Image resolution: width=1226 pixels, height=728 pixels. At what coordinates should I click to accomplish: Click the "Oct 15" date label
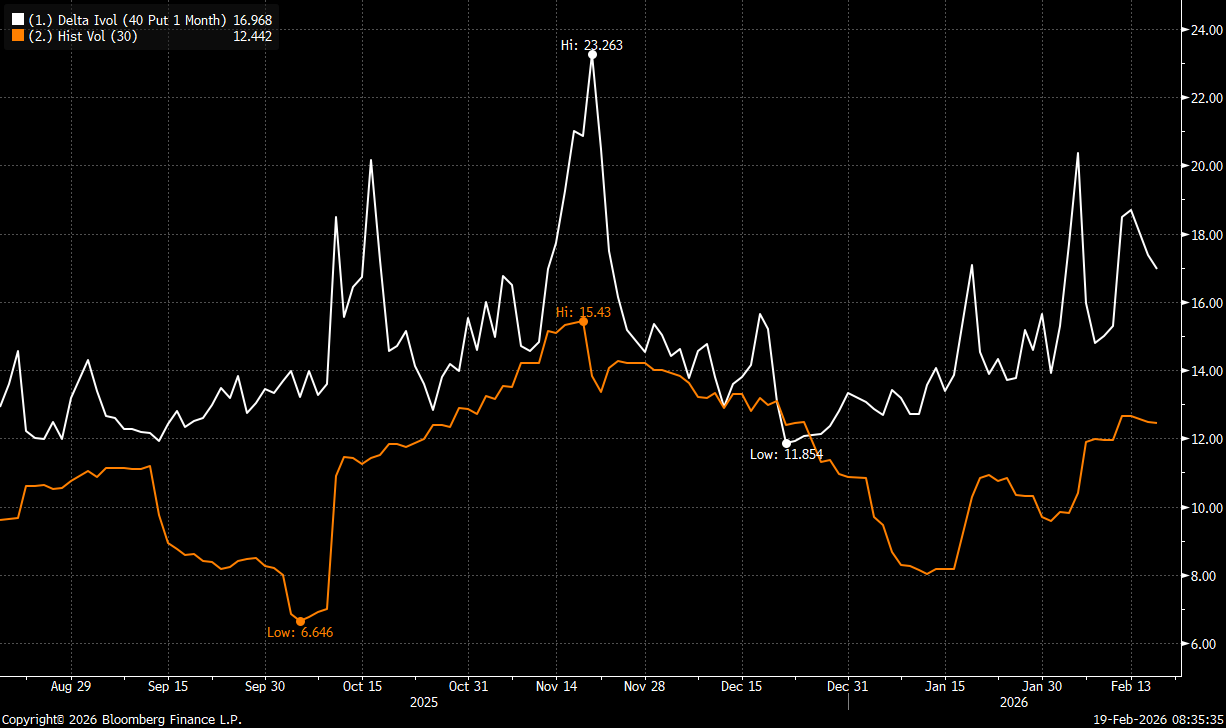point(362,687)
